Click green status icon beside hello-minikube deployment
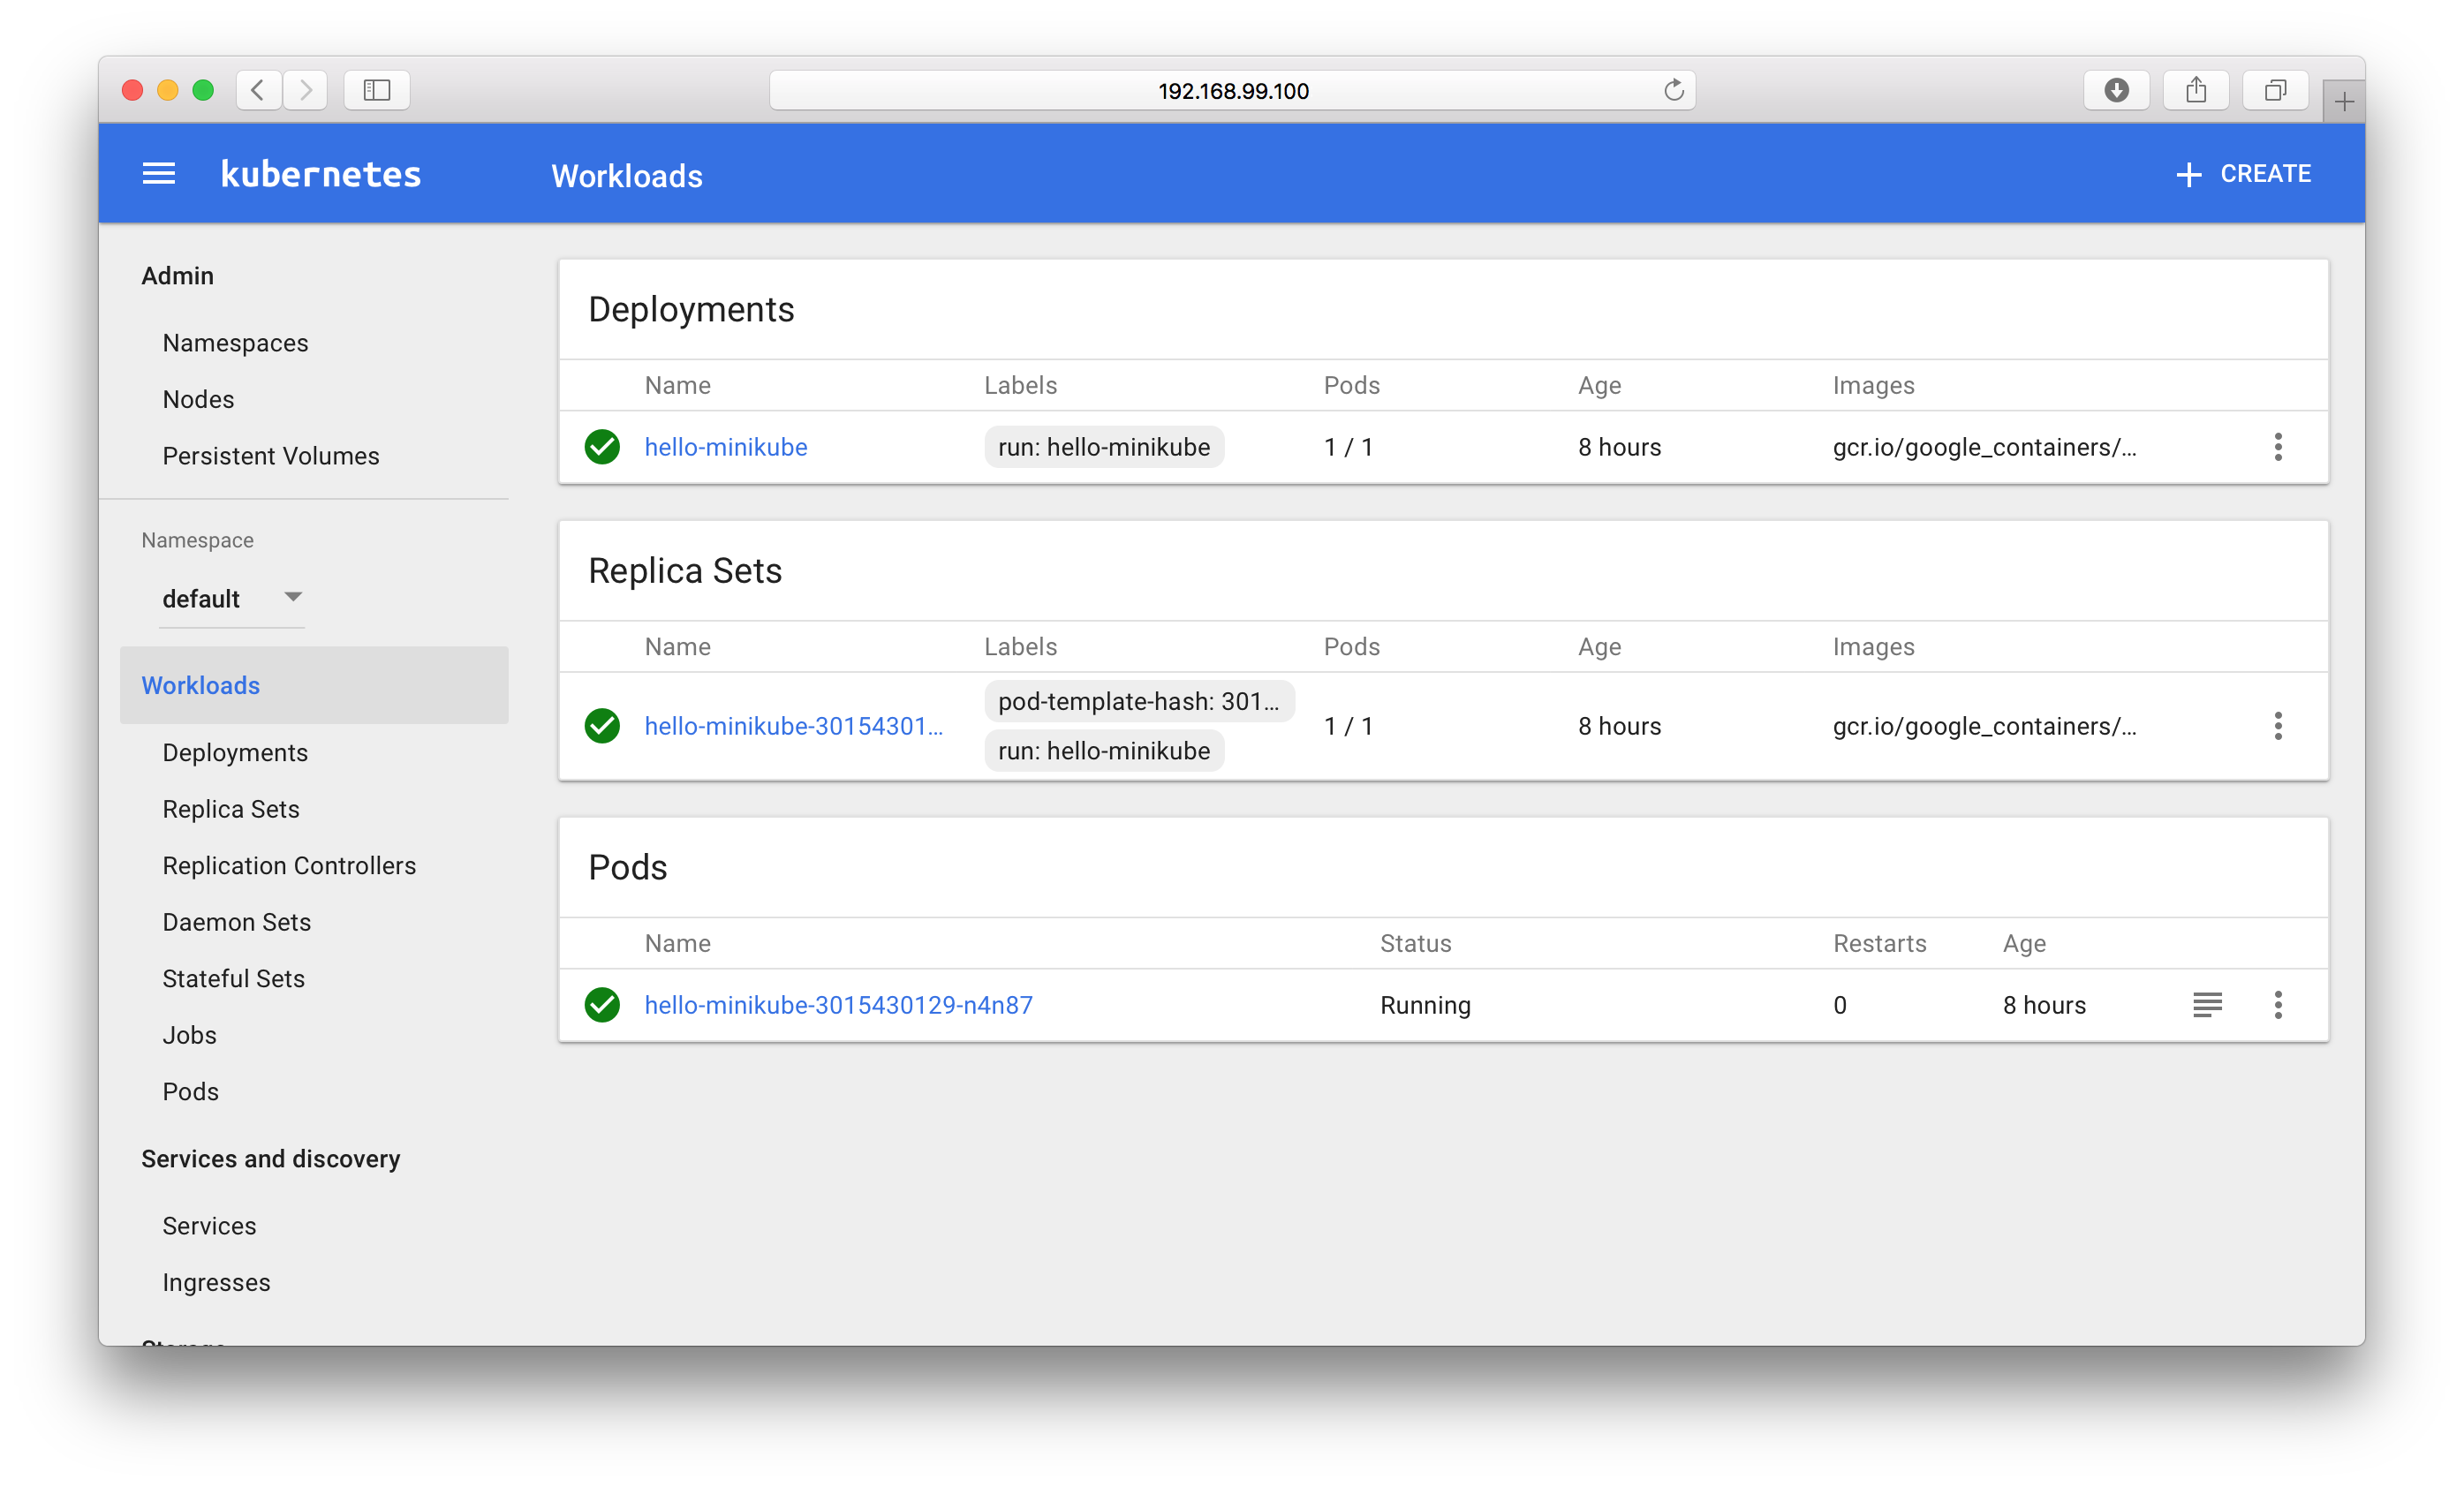2464x1487 pixels. (x=601, y=447)
